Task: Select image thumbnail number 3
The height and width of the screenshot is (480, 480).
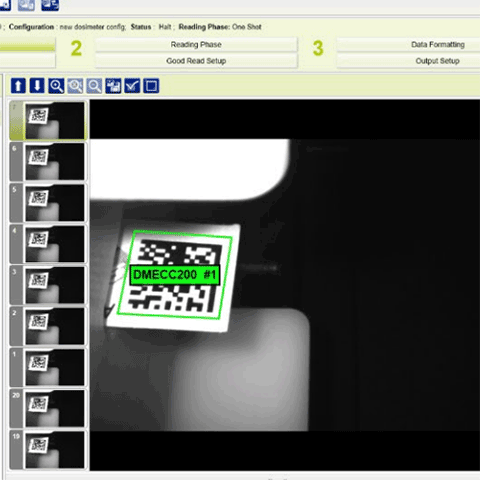Action: point(48,285)
